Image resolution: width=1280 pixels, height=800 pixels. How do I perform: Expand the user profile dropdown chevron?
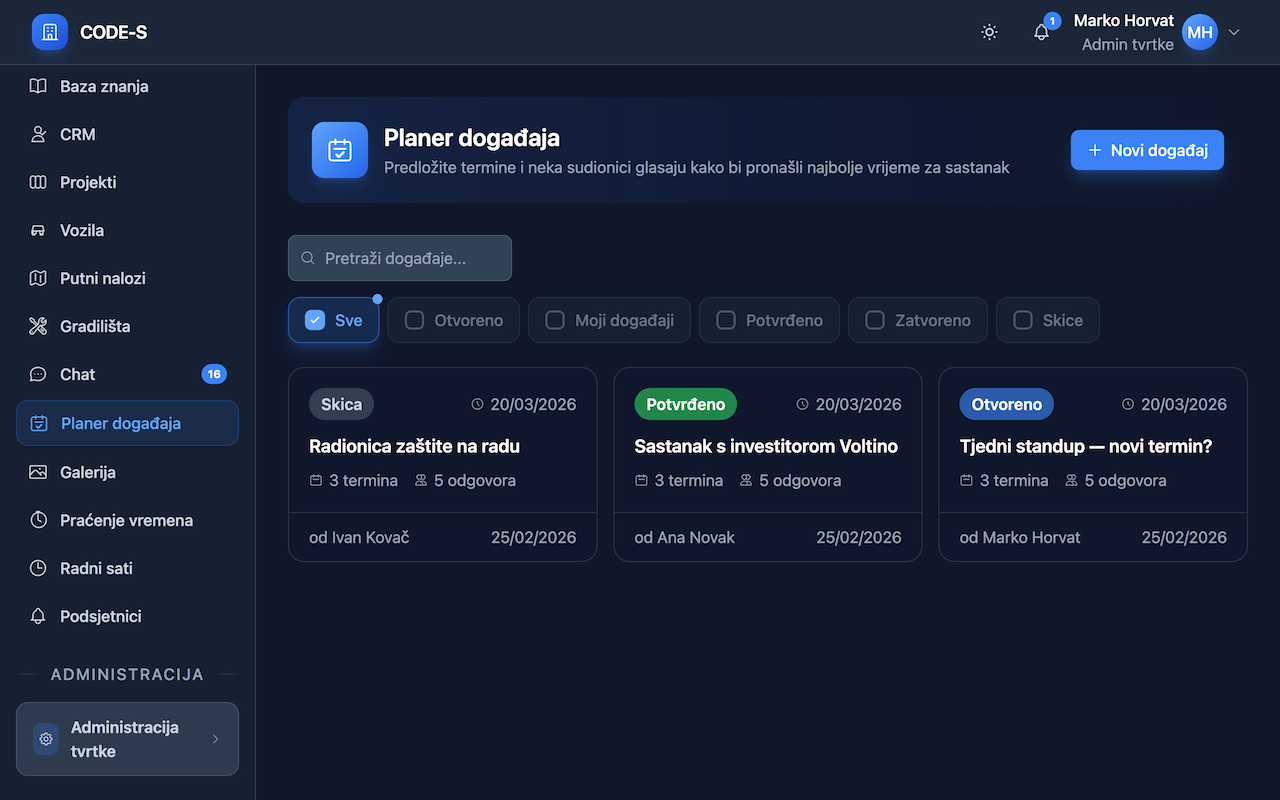coord(1234,32)
